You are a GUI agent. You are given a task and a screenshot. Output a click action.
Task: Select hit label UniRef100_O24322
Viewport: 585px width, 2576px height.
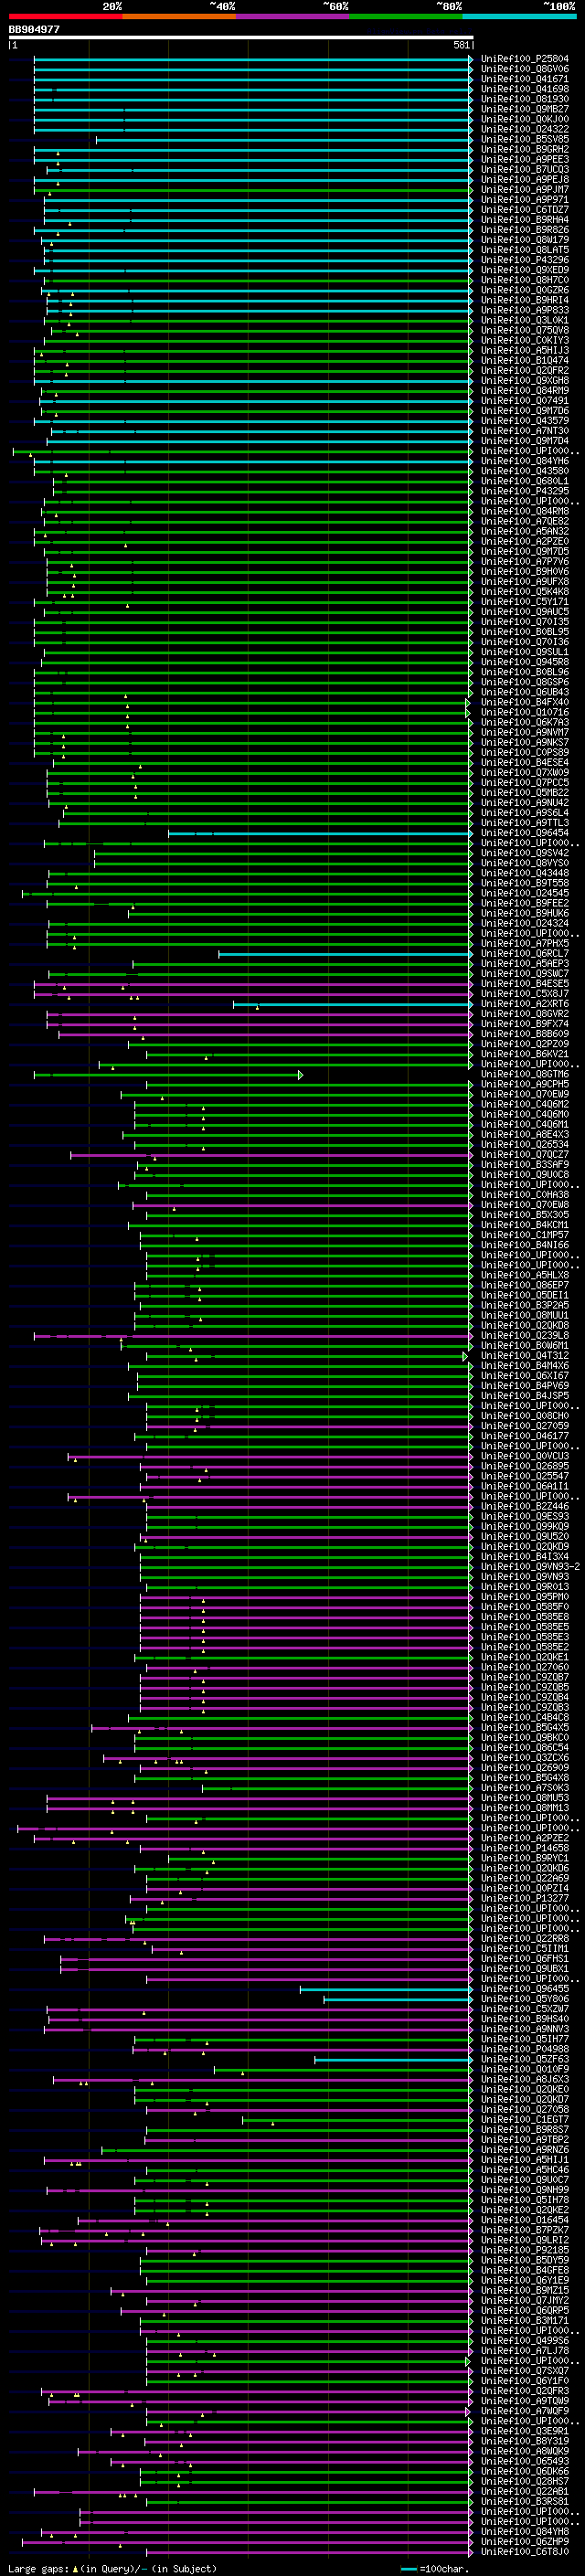pos(525,129)
